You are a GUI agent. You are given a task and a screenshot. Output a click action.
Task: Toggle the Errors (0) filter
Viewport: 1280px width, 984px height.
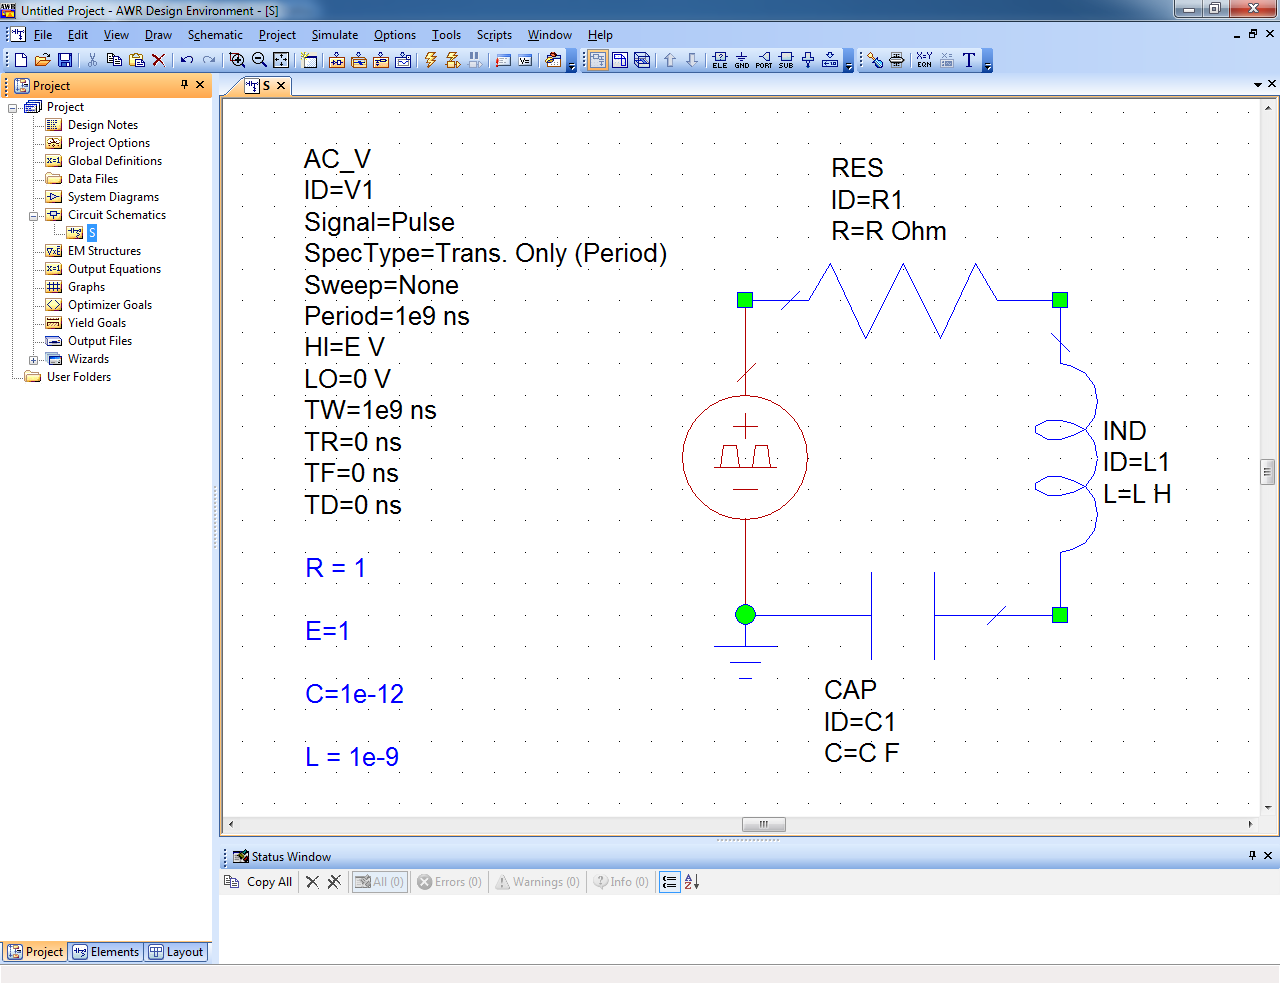click(x=450, y=882)
